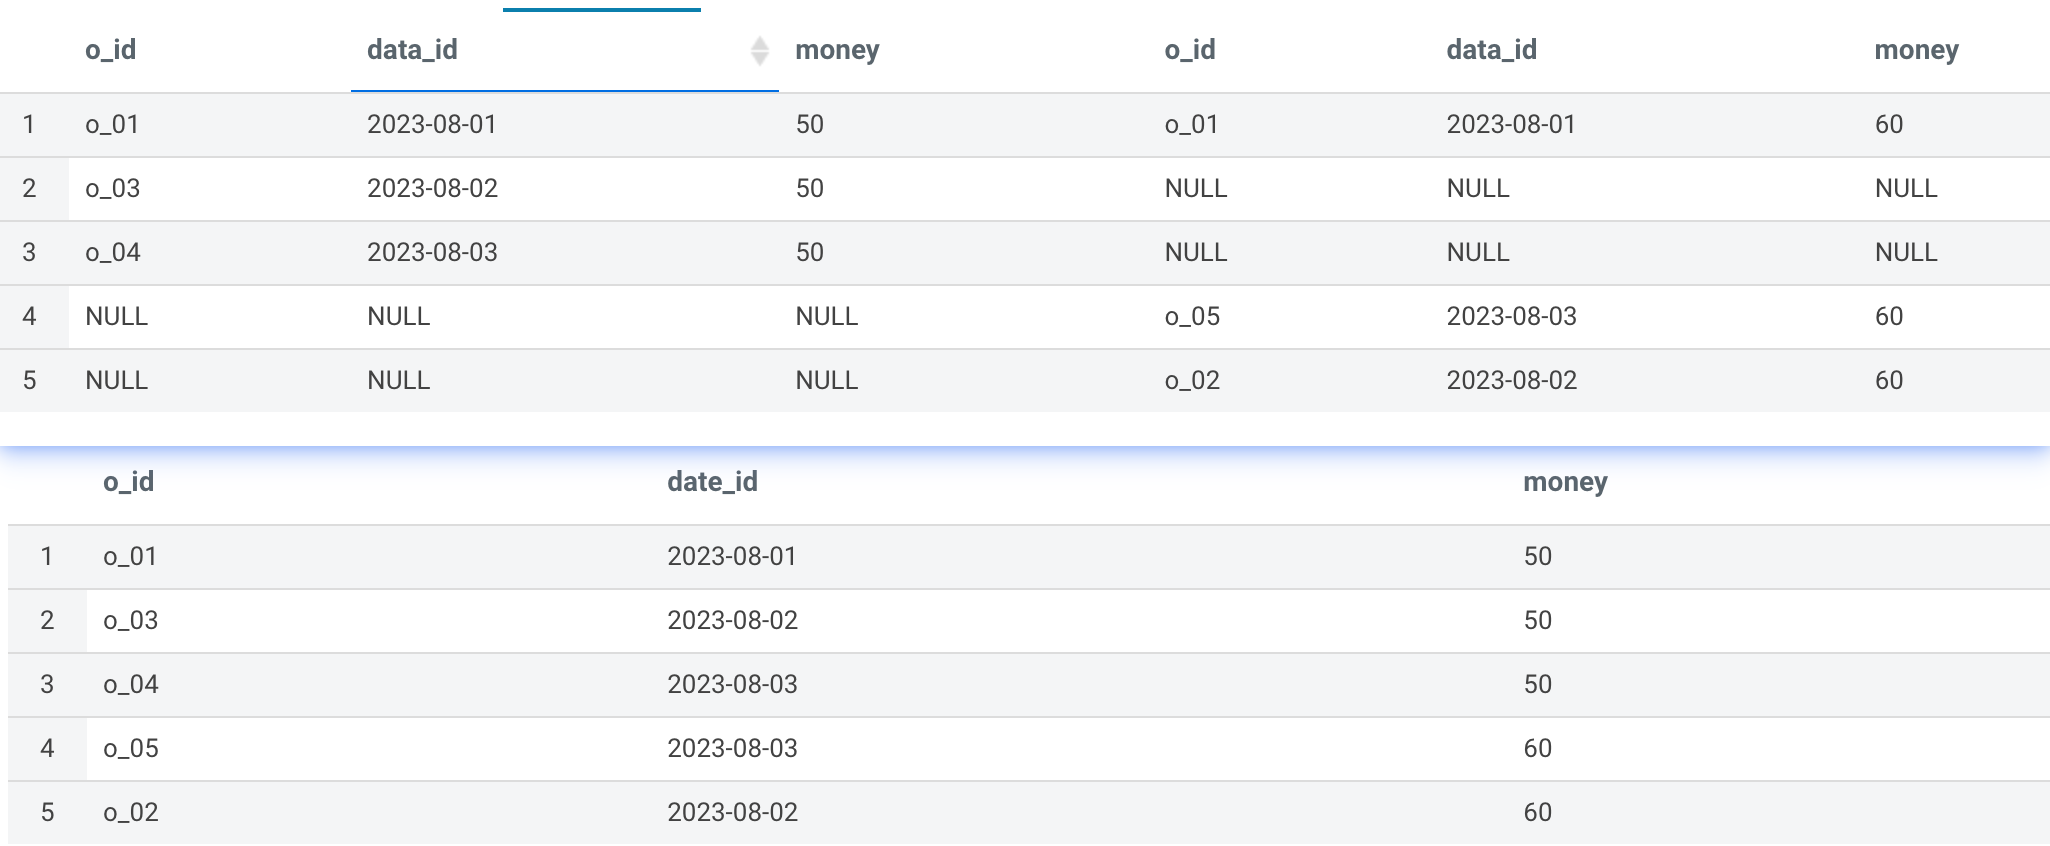Click the money header in the bottom table
This screenshot has width=2050, height=846.
(x=1564, y=482)
